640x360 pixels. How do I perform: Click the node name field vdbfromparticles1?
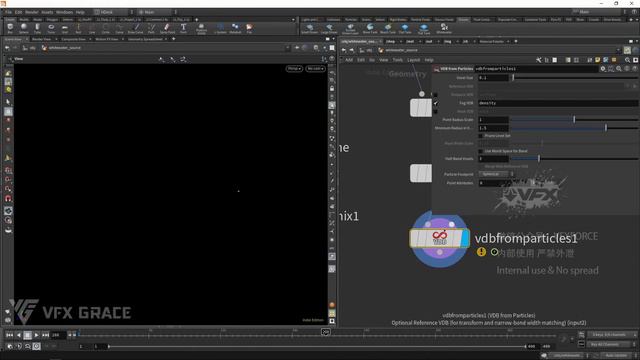pos(536,69)
